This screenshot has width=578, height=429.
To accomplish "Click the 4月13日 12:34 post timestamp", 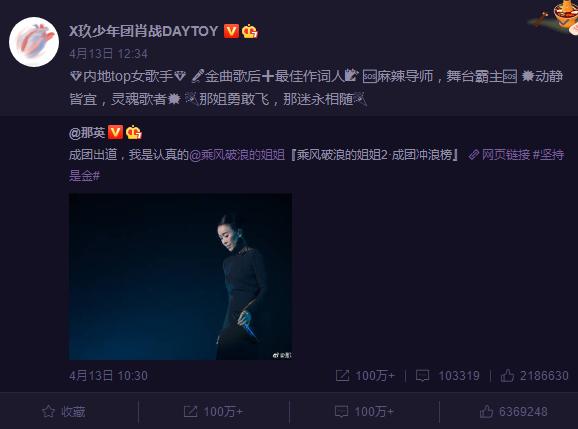I will pos(108,54).
